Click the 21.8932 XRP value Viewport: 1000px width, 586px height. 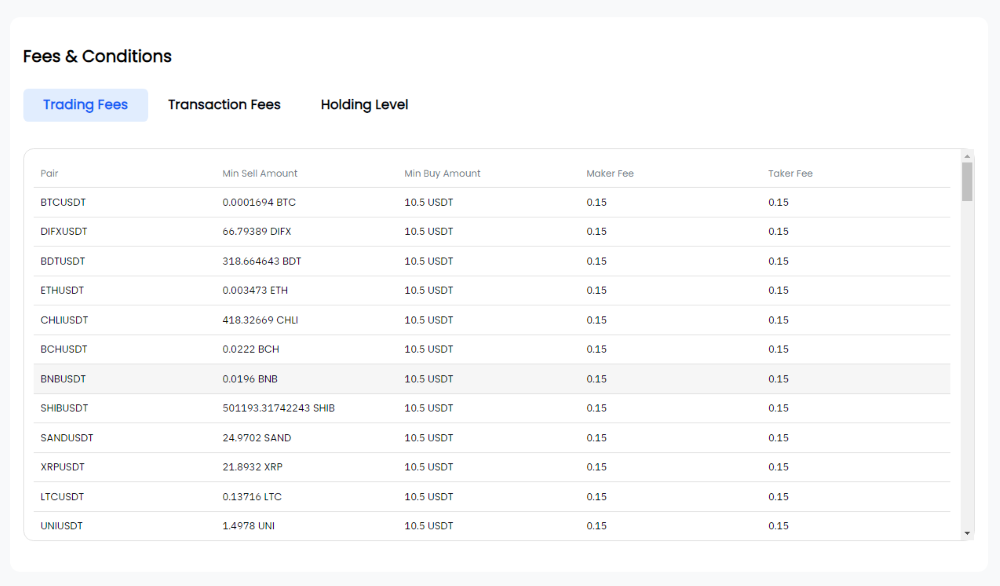click(x=253, y=467)
